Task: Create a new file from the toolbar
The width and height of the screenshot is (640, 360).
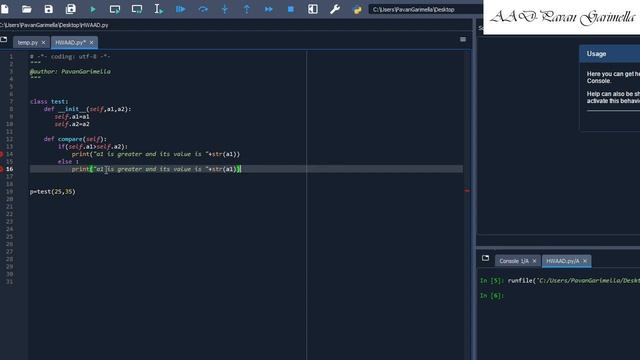Action: pyautogui.click(x=5, y=9)
